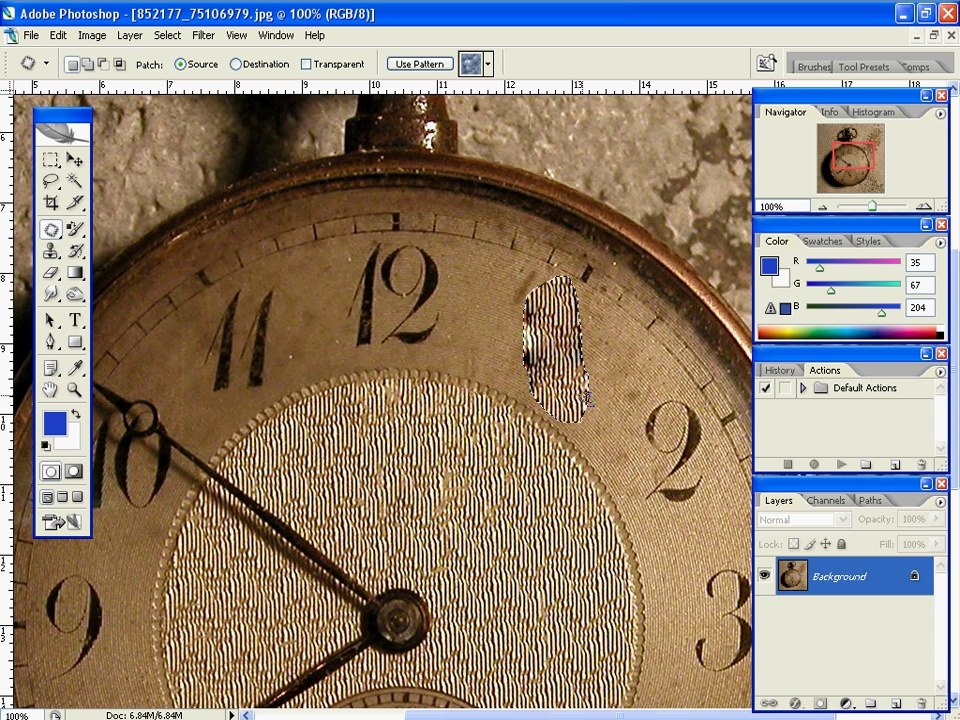Select the Rectangular Marquee tool
Screen dimensions: 960x720
pyautogui.click(x=51, y=160)
